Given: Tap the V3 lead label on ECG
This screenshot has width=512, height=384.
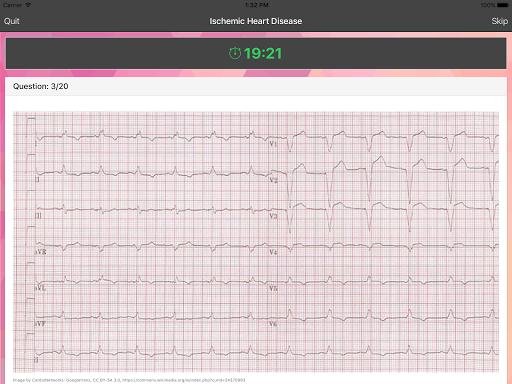Looking at the screenshot, I should (x=273, y=216).
